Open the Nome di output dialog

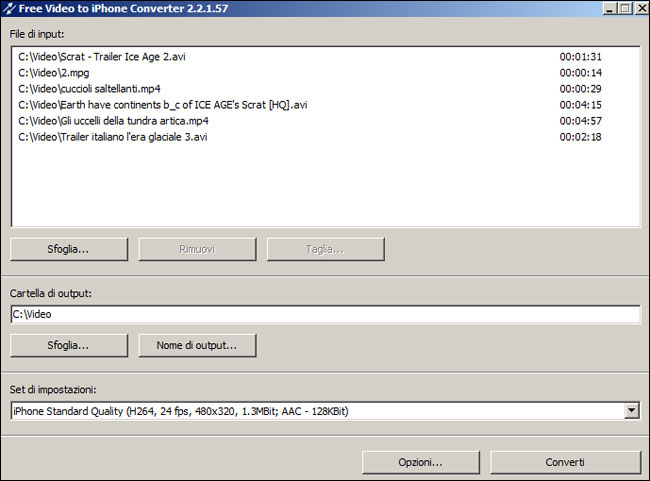(197, 345)
